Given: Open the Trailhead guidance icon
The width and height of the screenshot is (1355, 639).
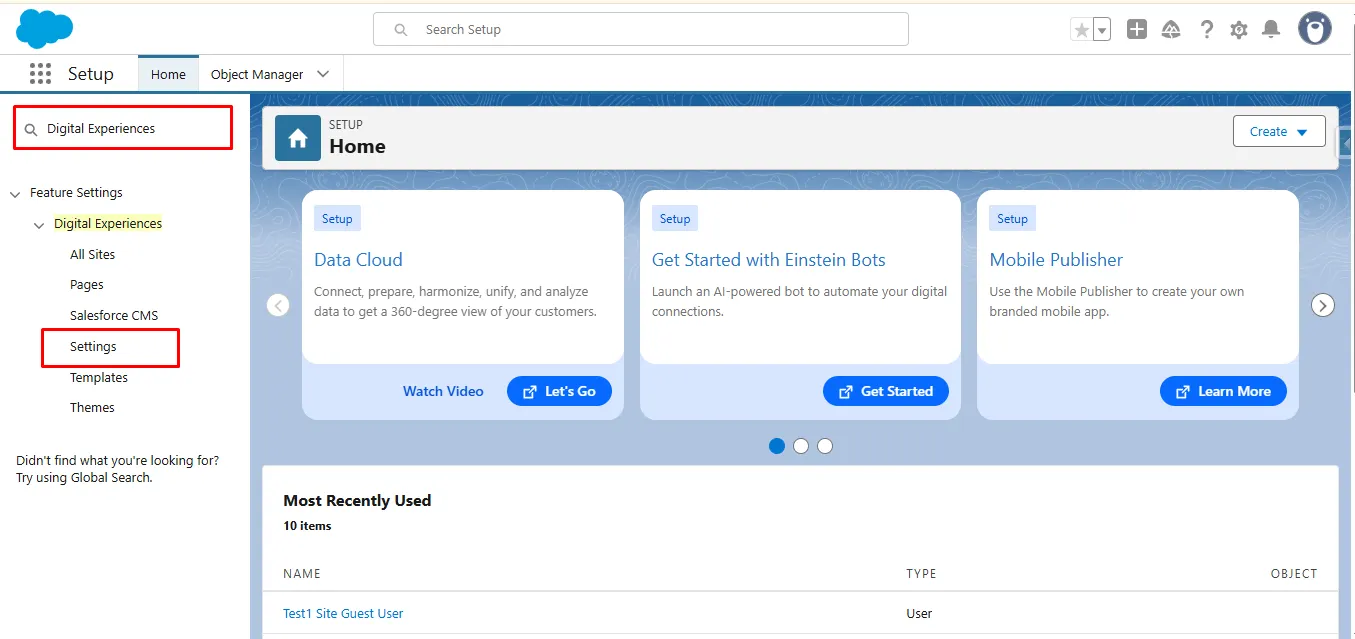Looking at the screenshot, I should click(x=1171, y=30).
